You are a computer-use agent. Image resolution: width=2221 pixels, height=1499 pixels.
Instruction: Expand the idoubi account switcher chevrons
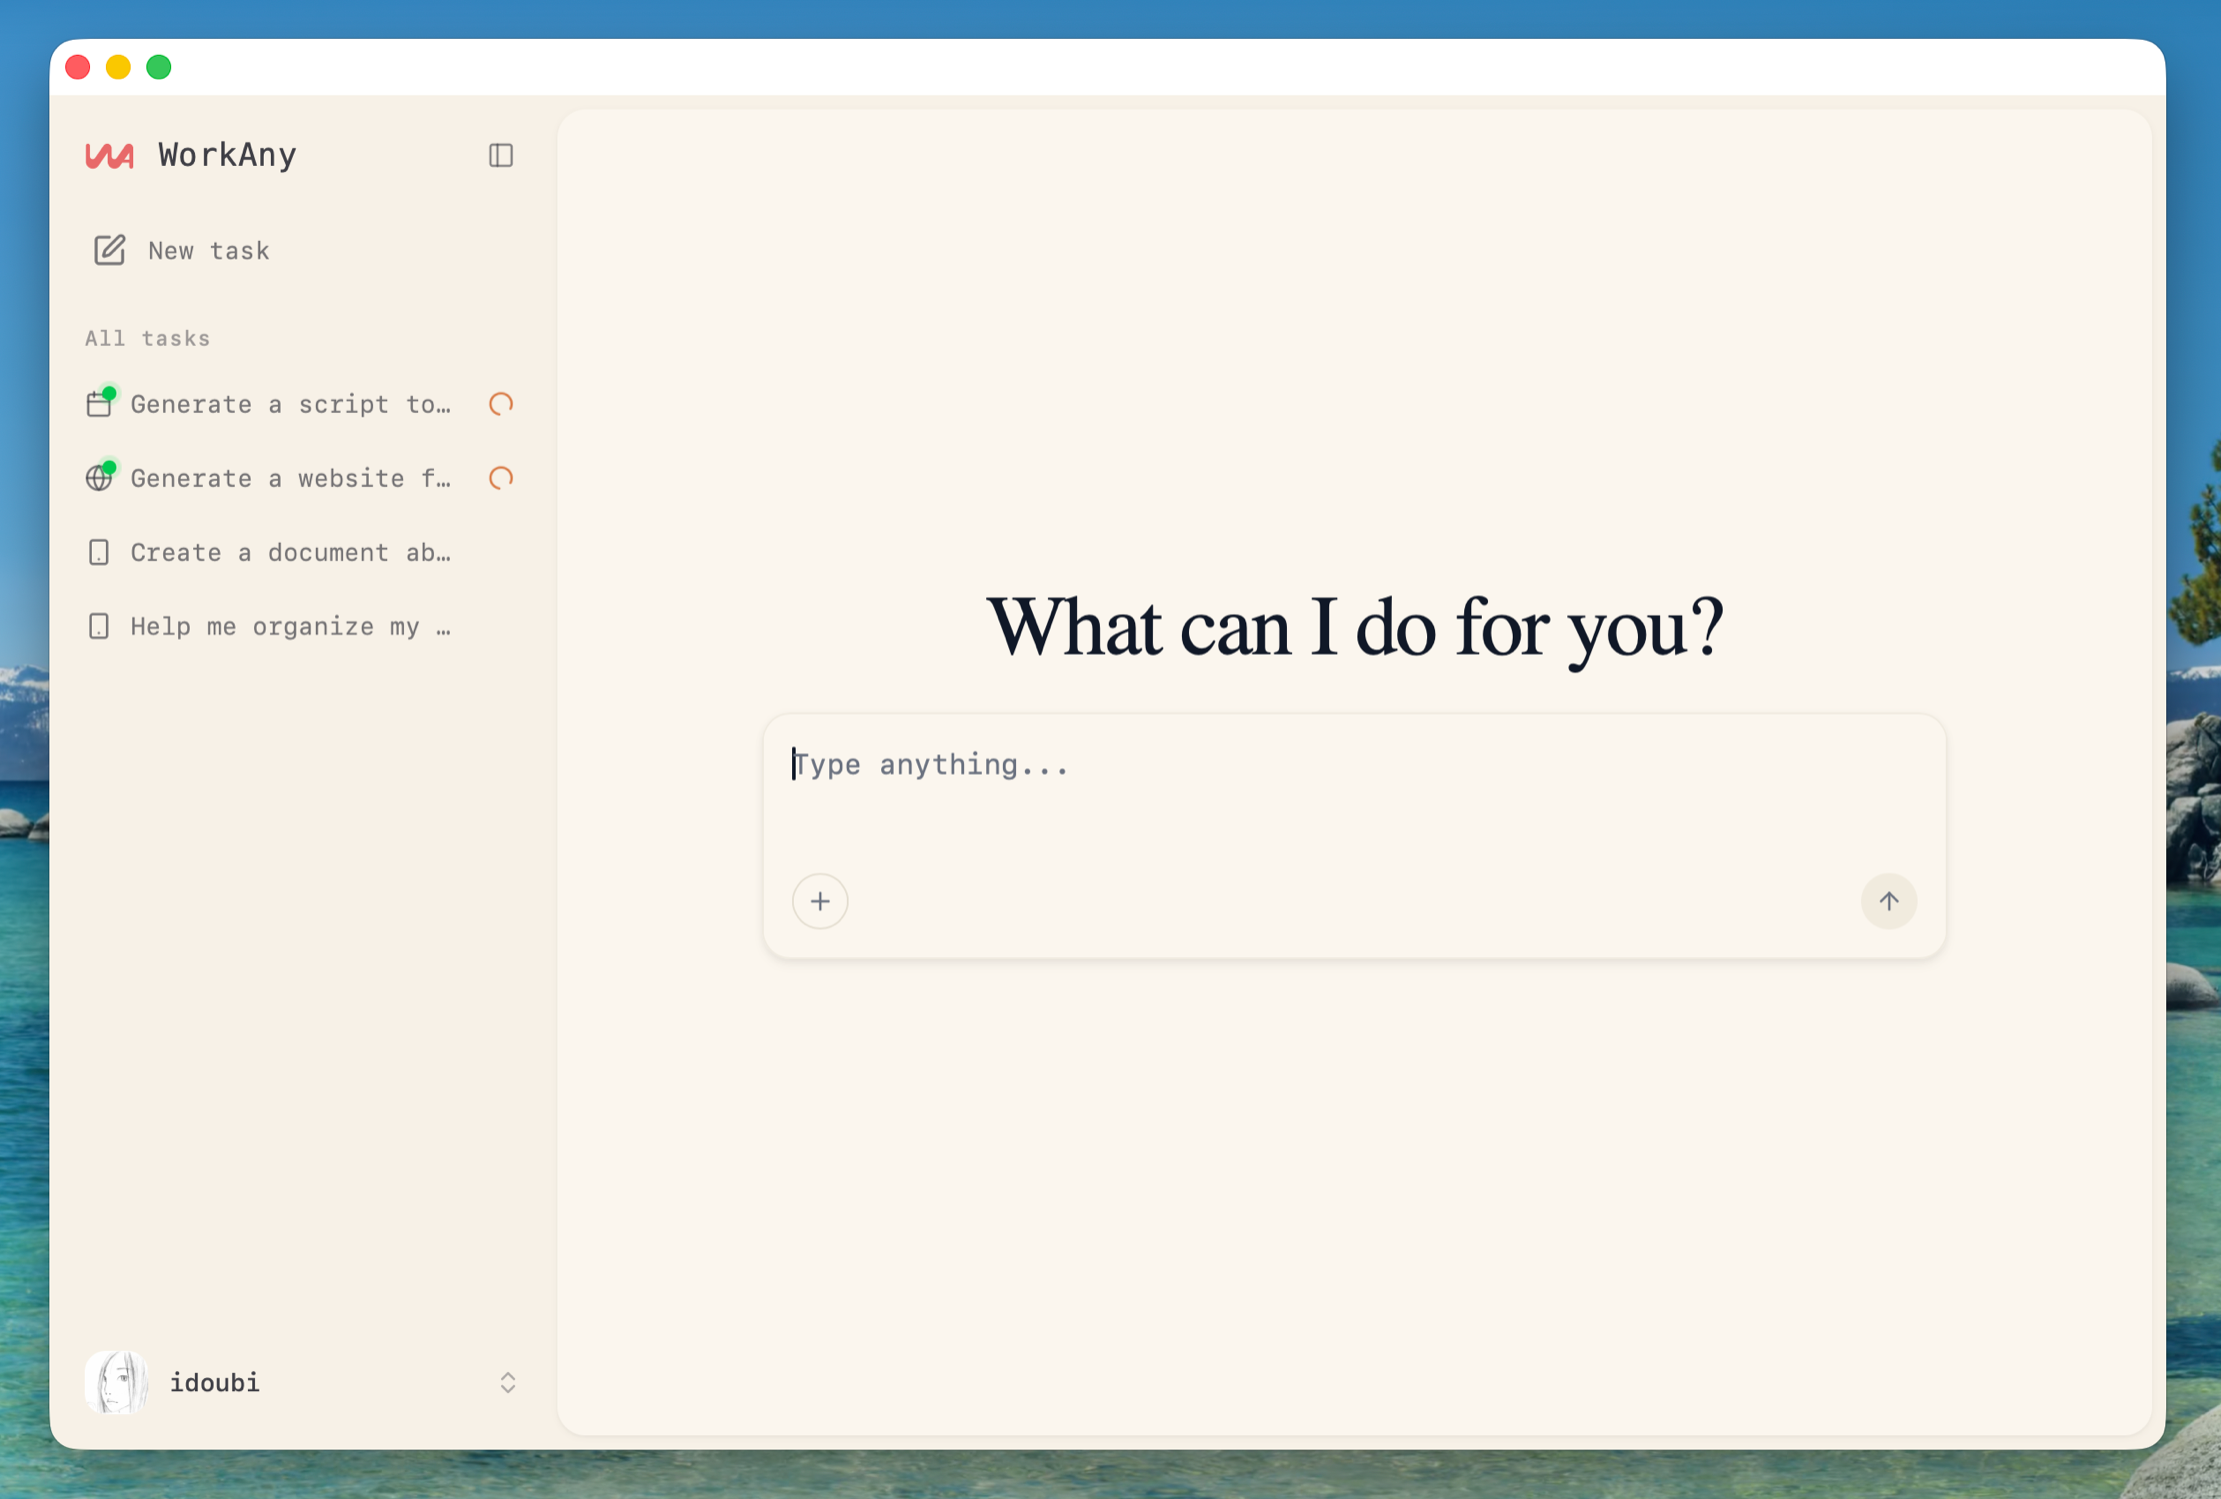(508, 1382)
